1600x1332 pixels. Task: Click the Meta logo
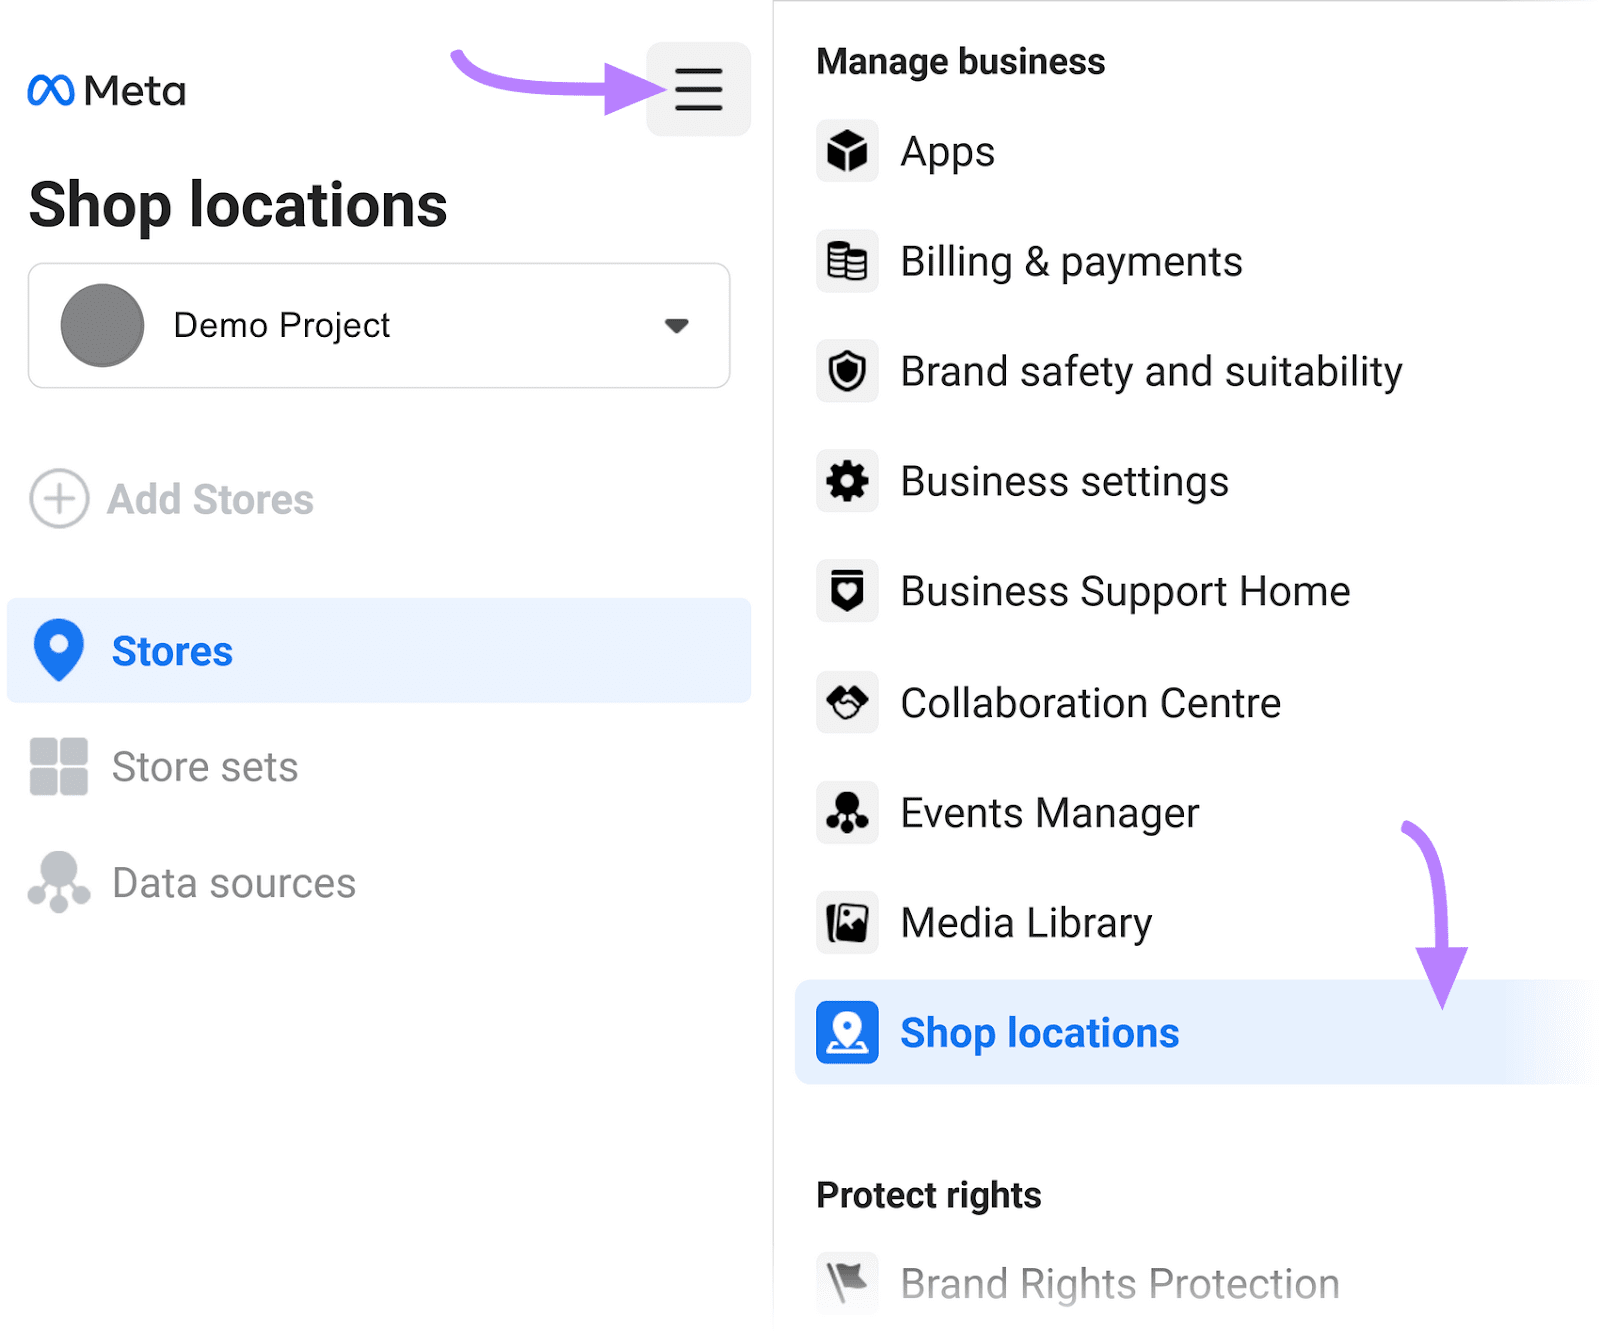[106, 90]
